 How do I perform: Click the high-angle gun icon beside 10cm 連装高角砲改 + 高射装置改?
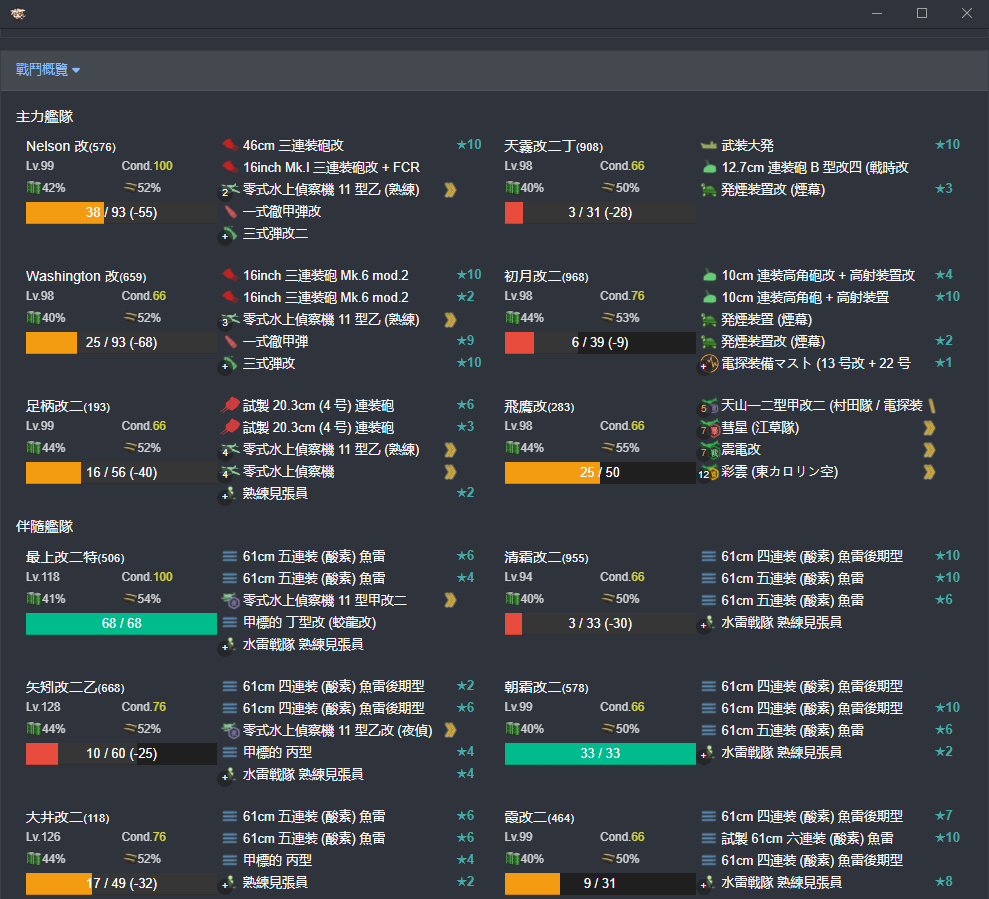[708, 275]
